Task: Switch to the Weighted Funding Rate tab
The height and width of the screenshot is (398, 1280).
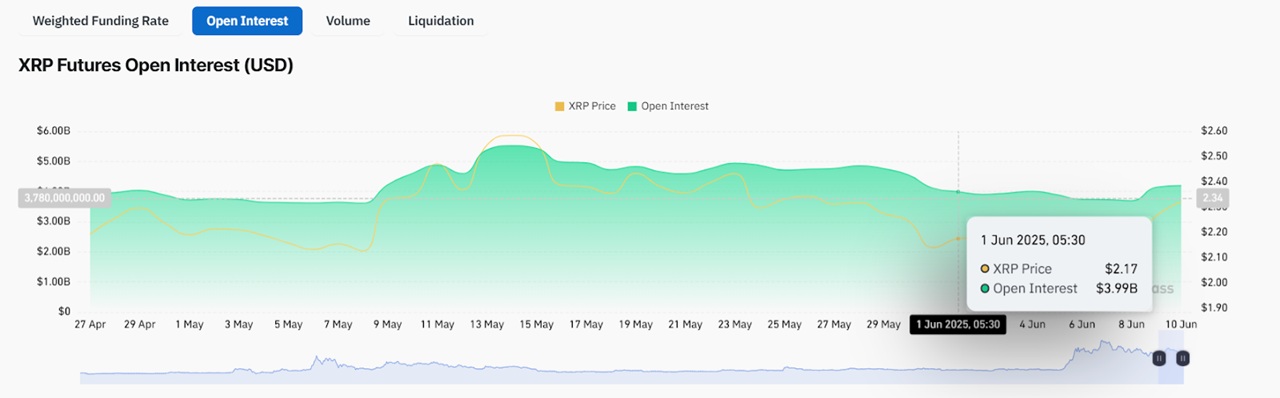Action: pyautogui.click(x=100, y=20)
